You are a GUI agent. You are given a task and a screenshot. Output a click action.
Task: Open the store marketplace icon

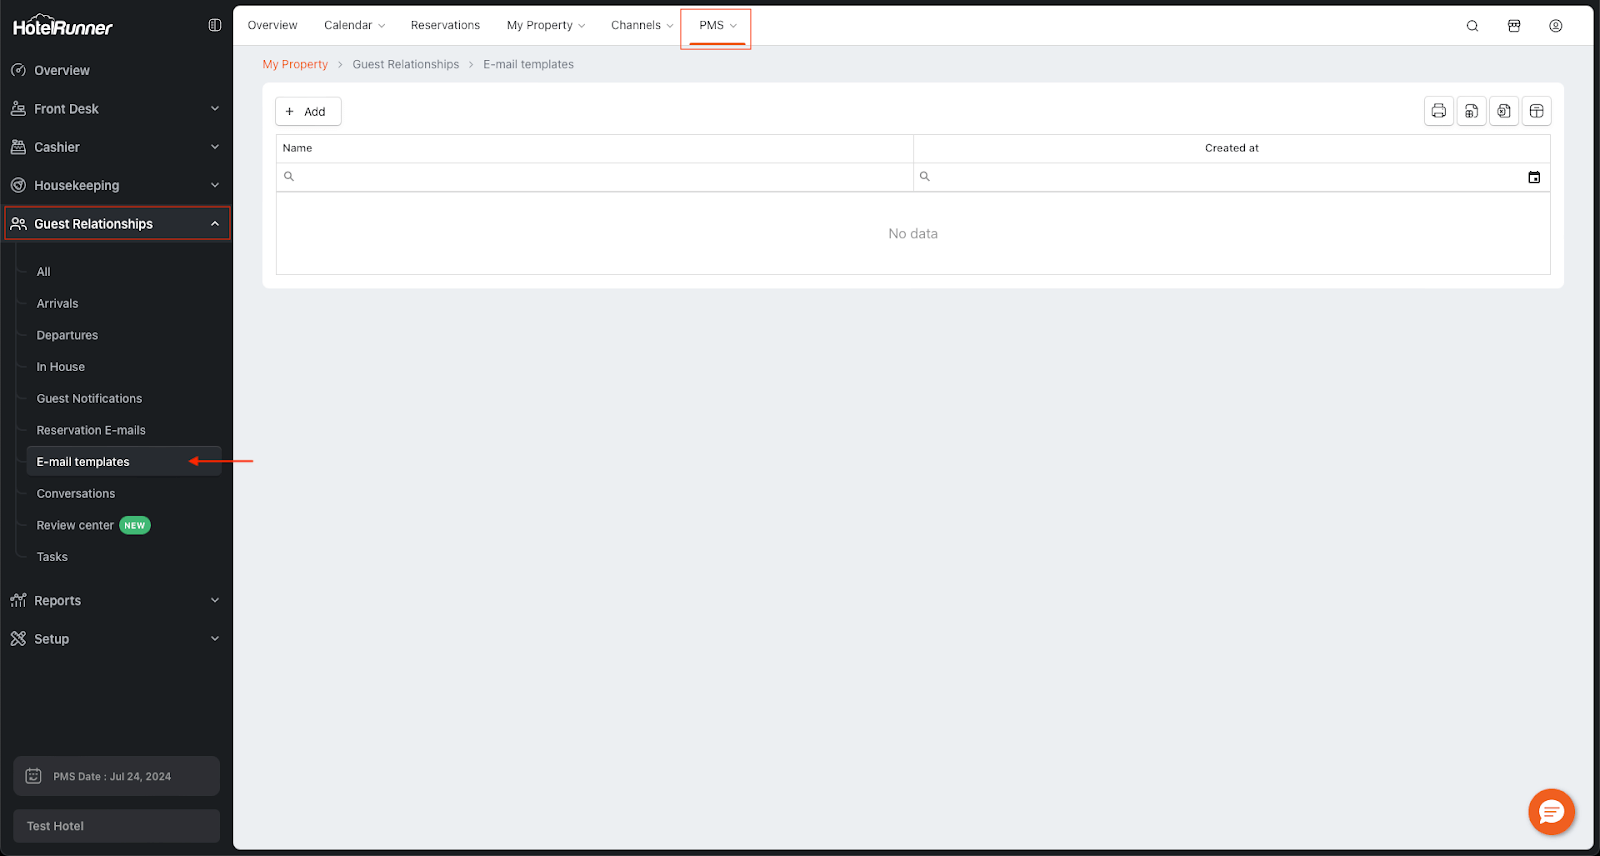[1514, 26]
